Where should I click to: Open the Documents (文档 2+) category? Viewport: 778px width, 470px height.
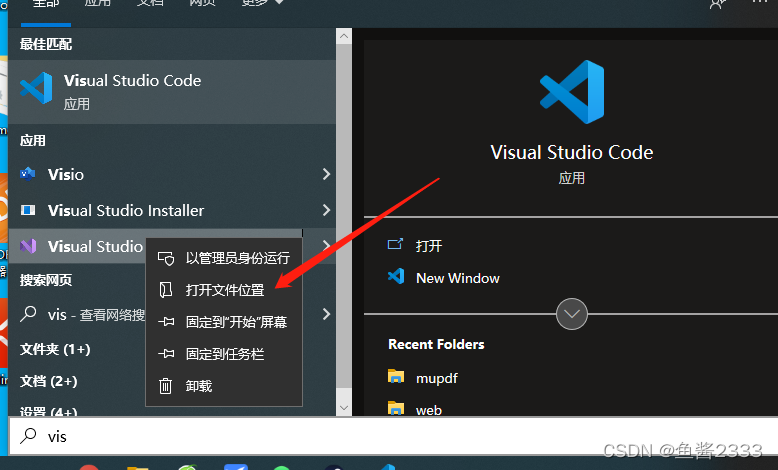[49, 381]
